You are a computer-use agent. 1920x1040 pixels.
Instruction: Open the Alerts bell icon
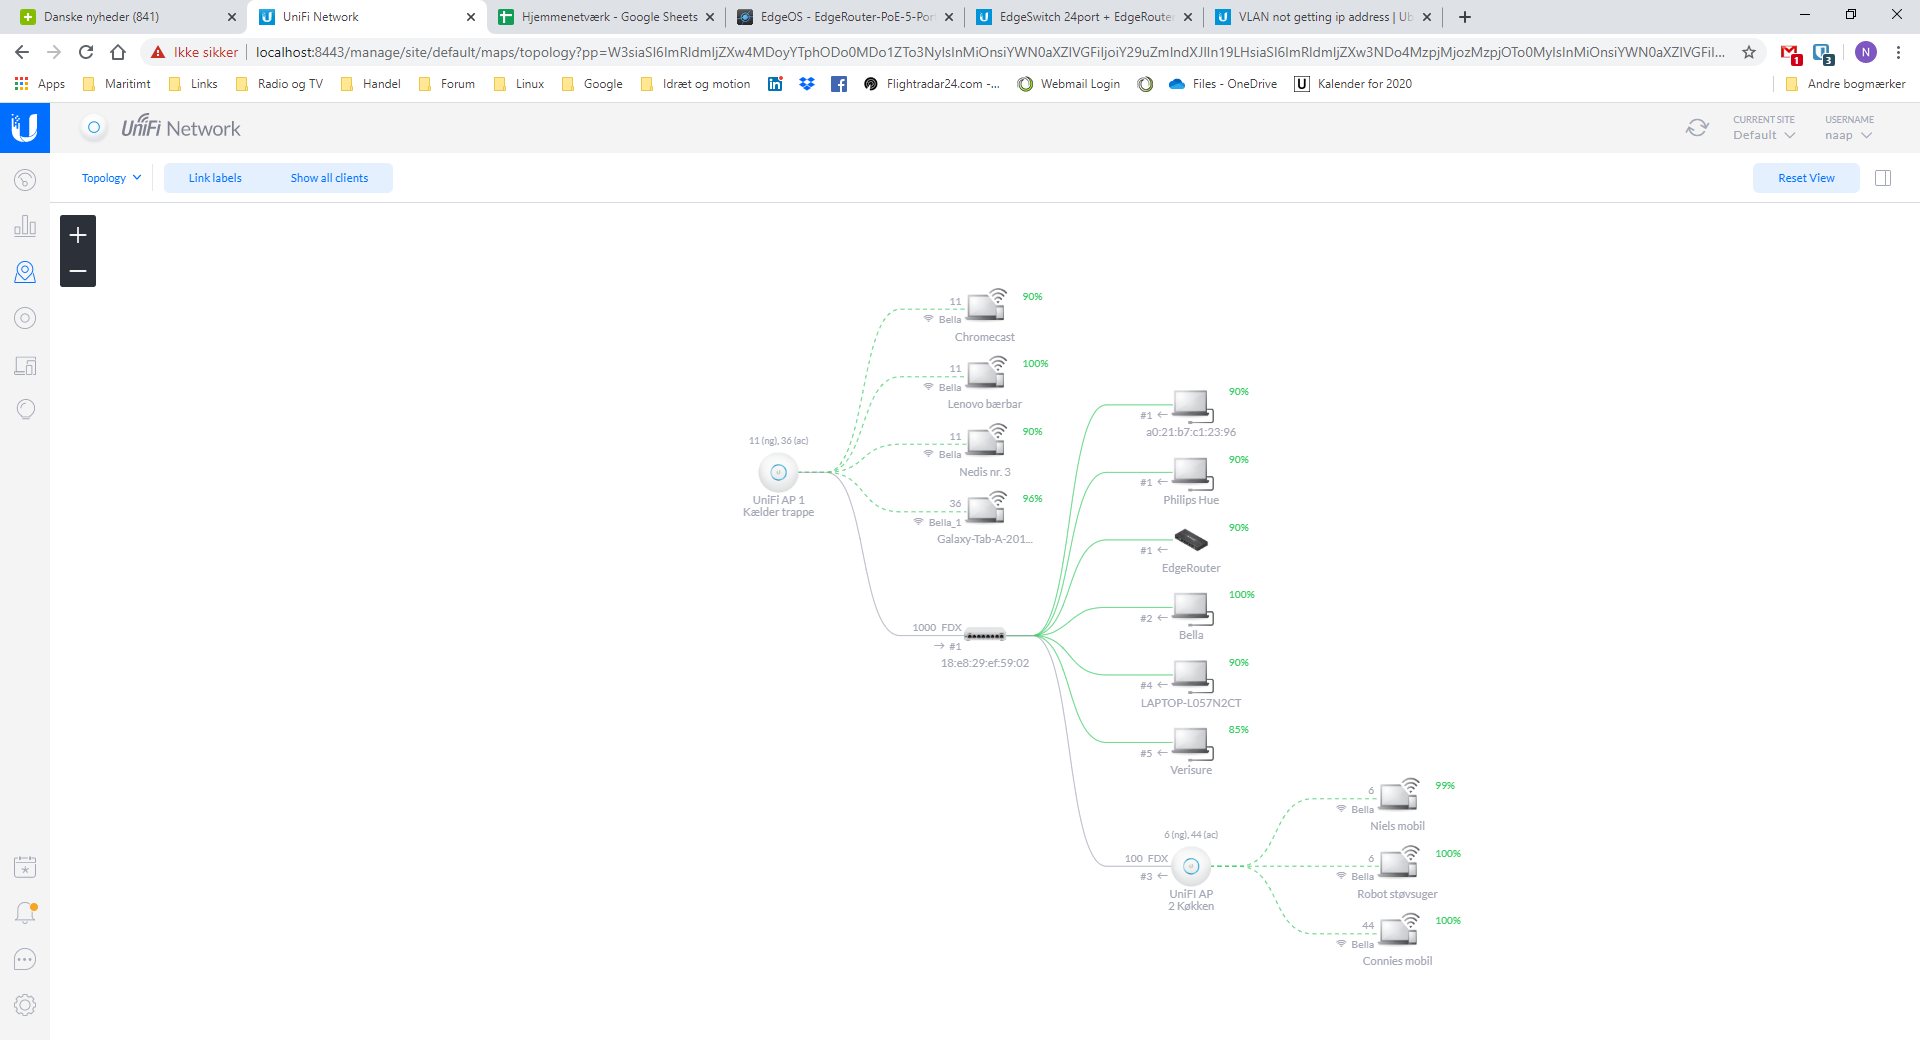click(x=25, y=912)
